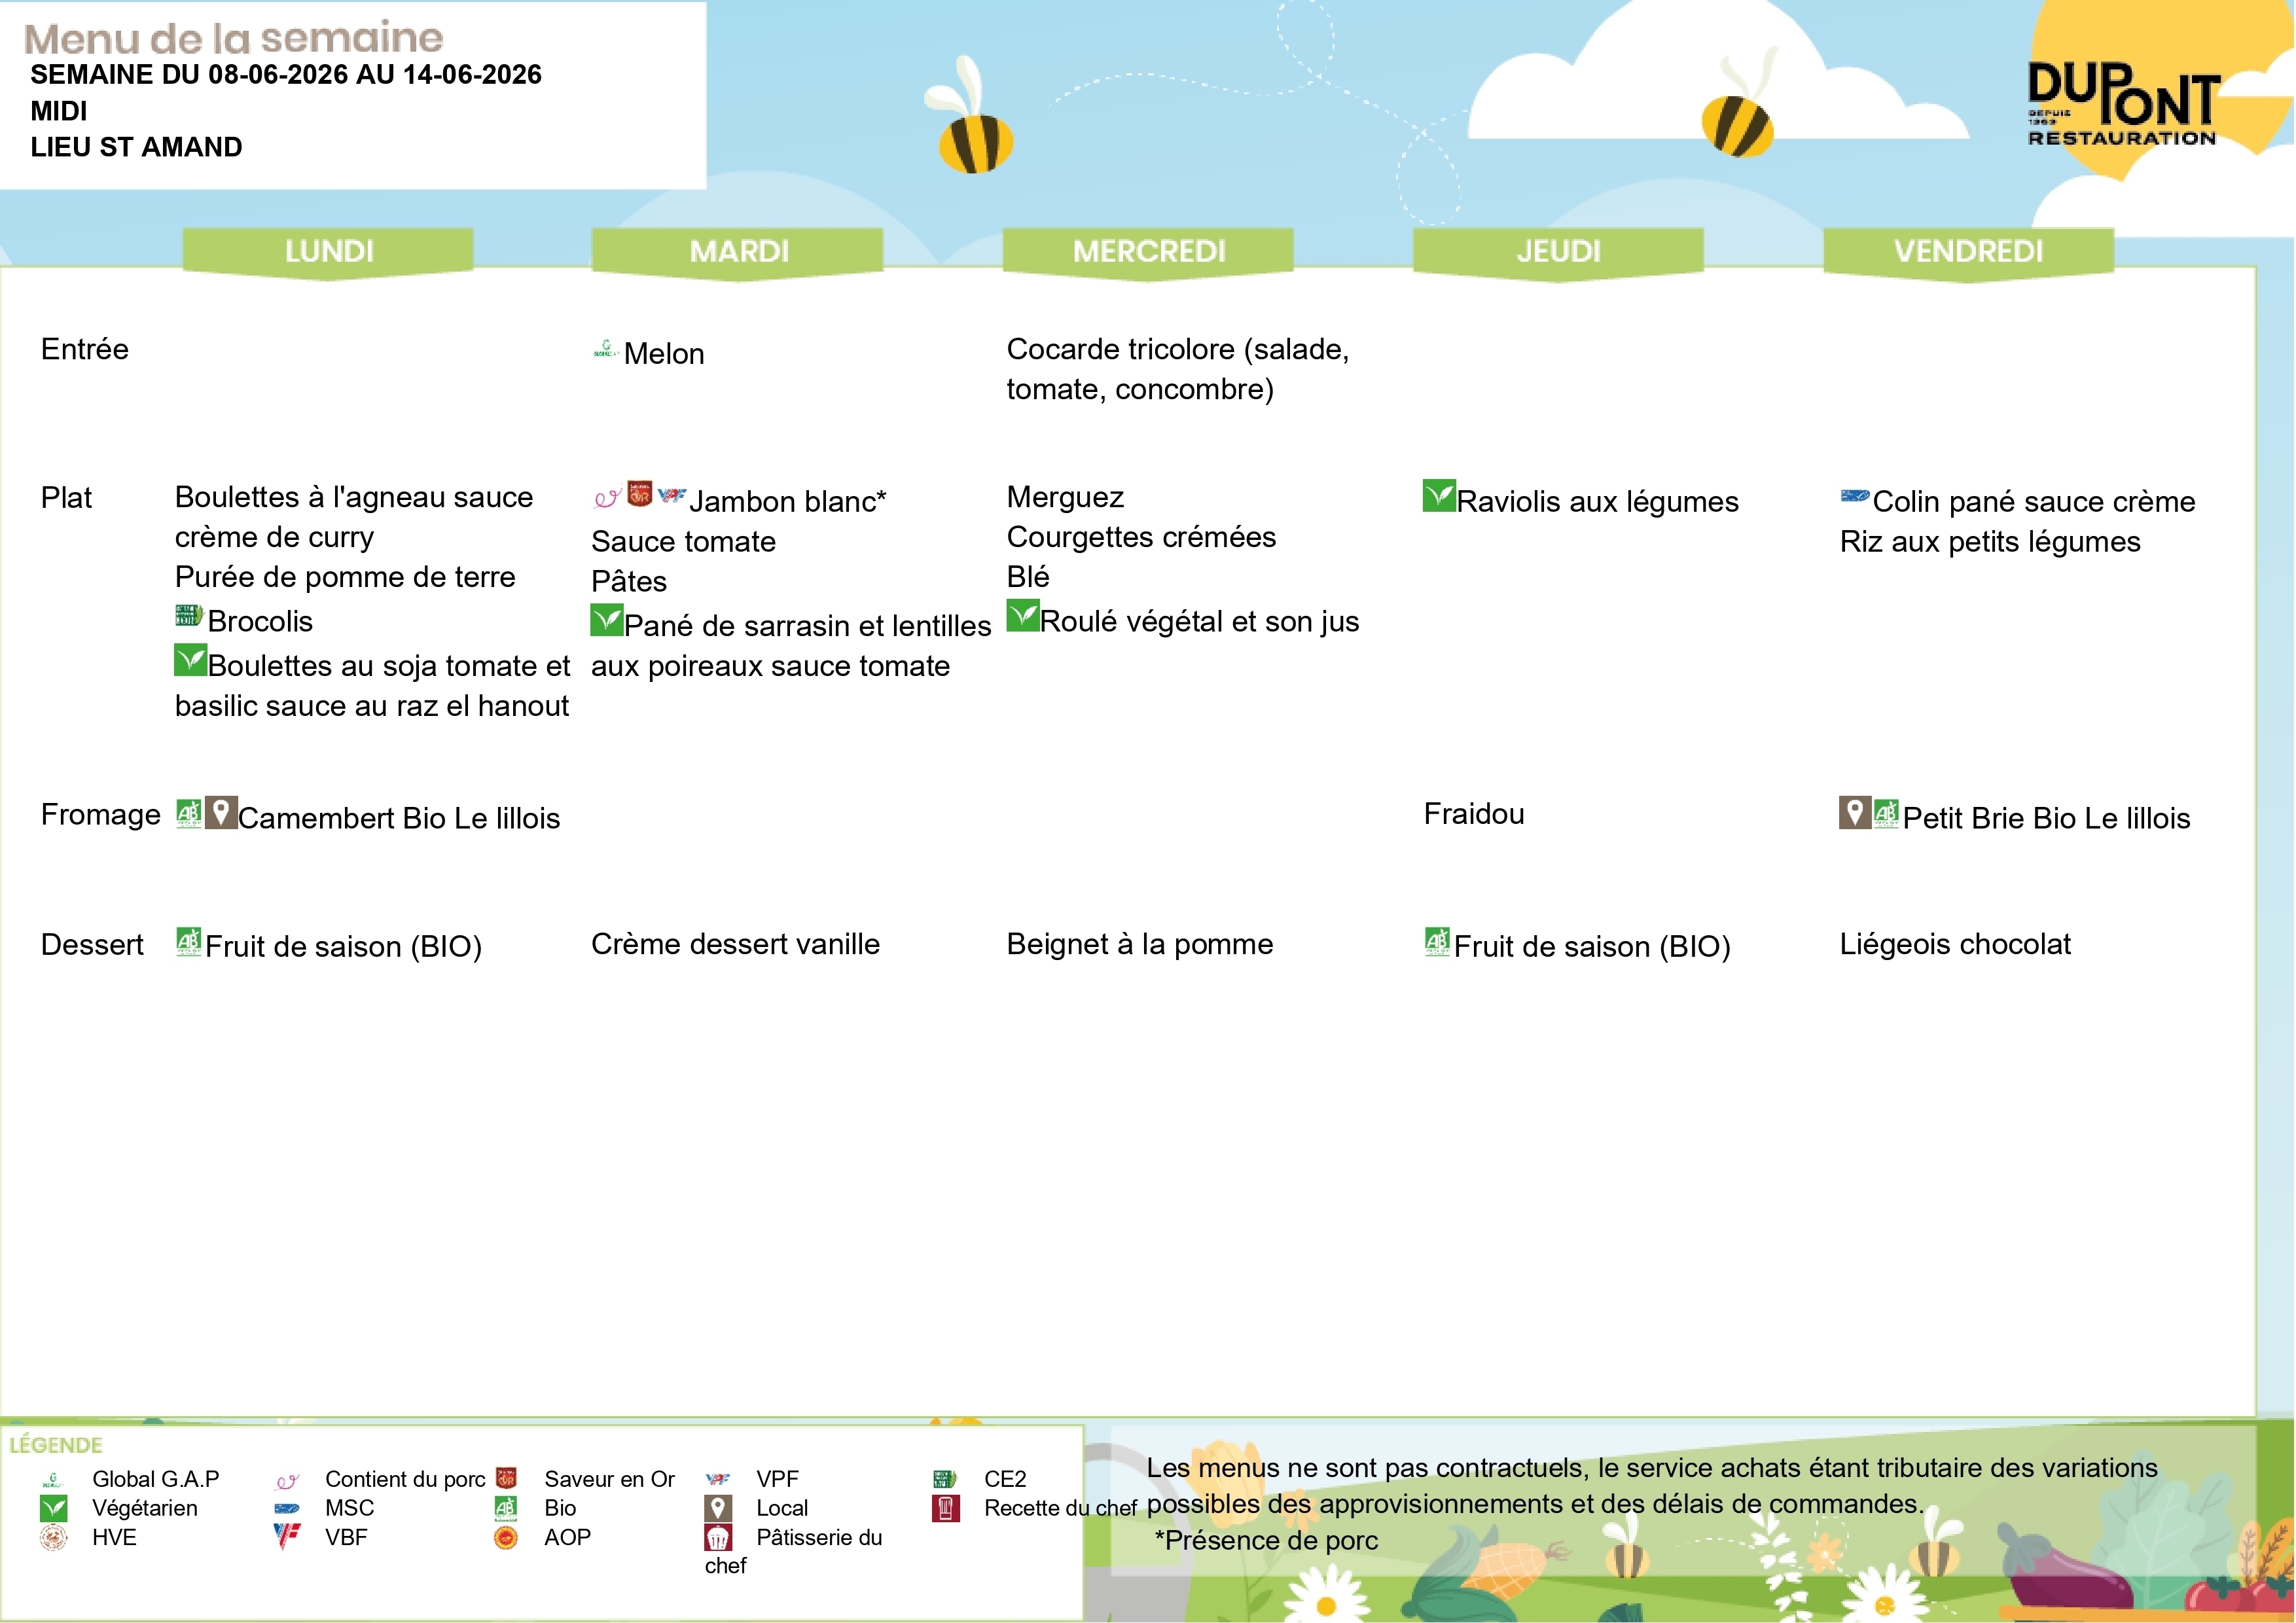Click the Bio icon beside Petit Brie

(1886, 814)
